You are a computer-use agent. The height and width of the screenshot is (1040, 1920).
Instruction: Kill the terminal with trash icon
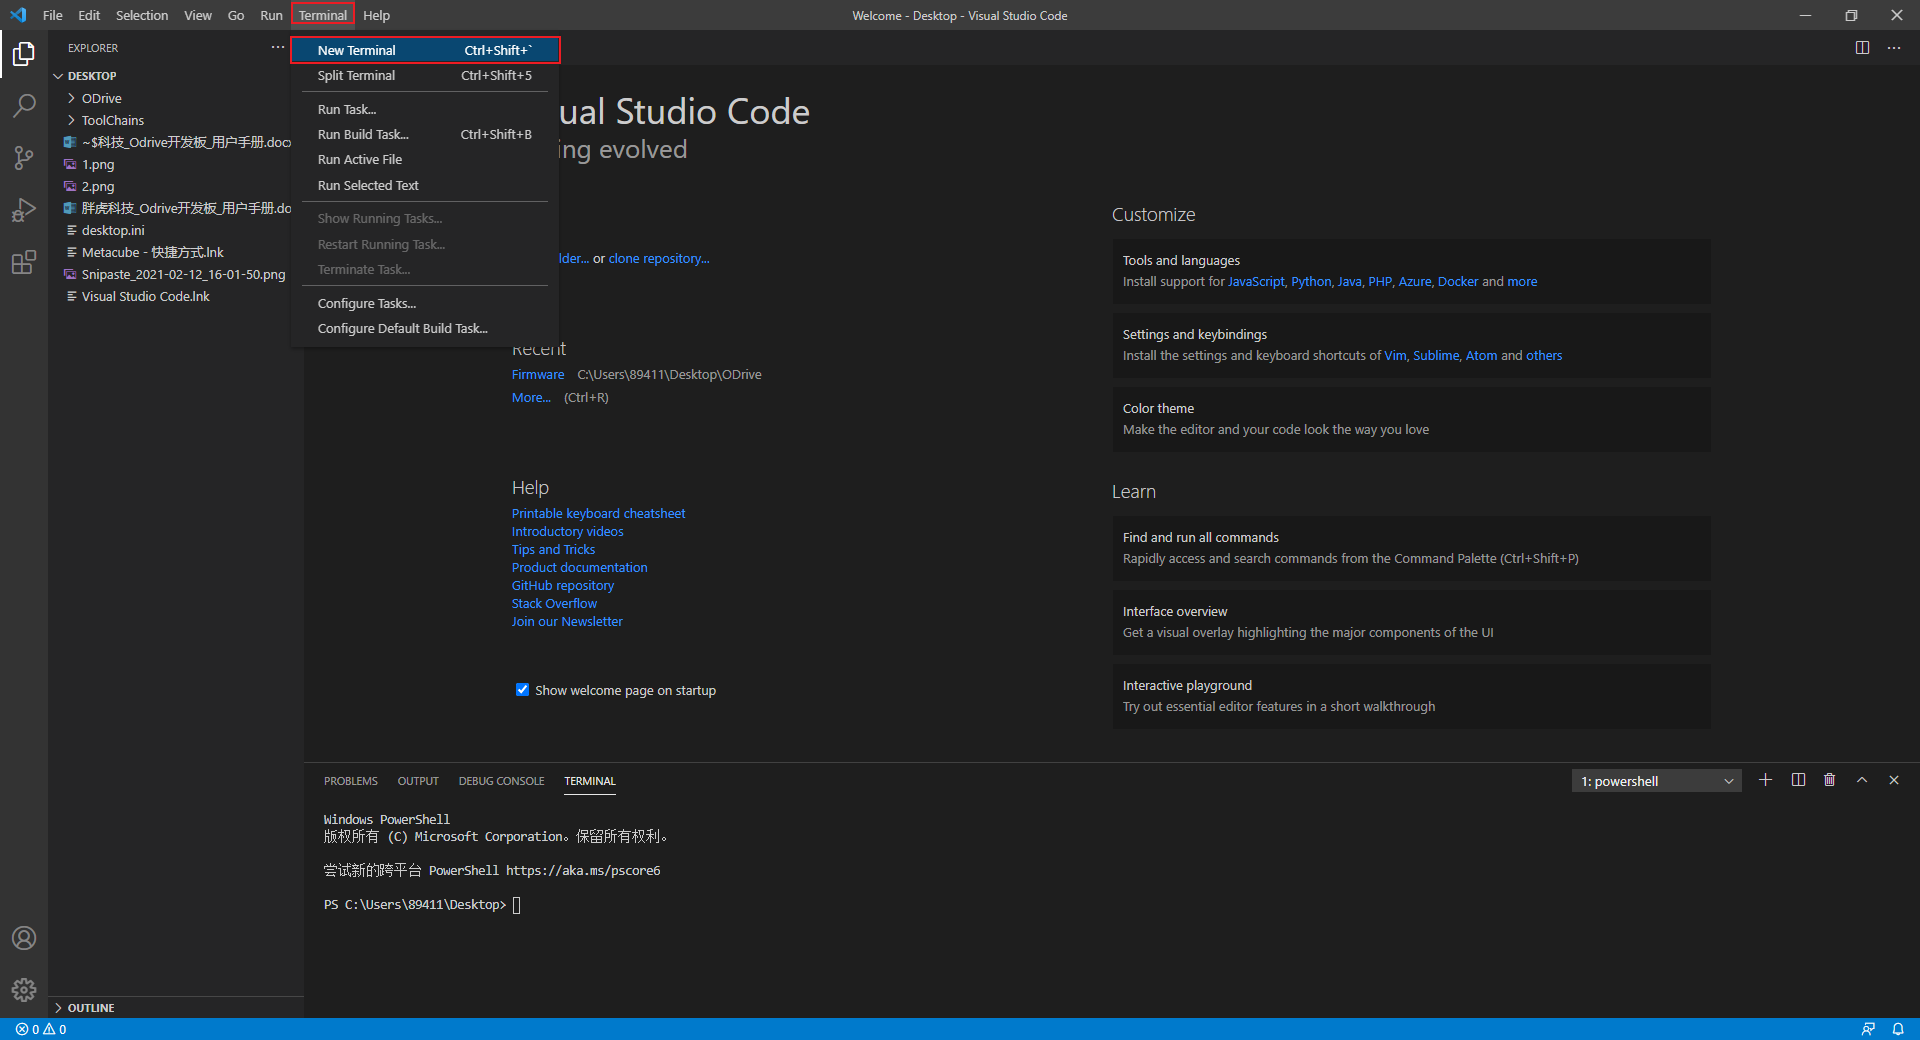coord(1830,780)
